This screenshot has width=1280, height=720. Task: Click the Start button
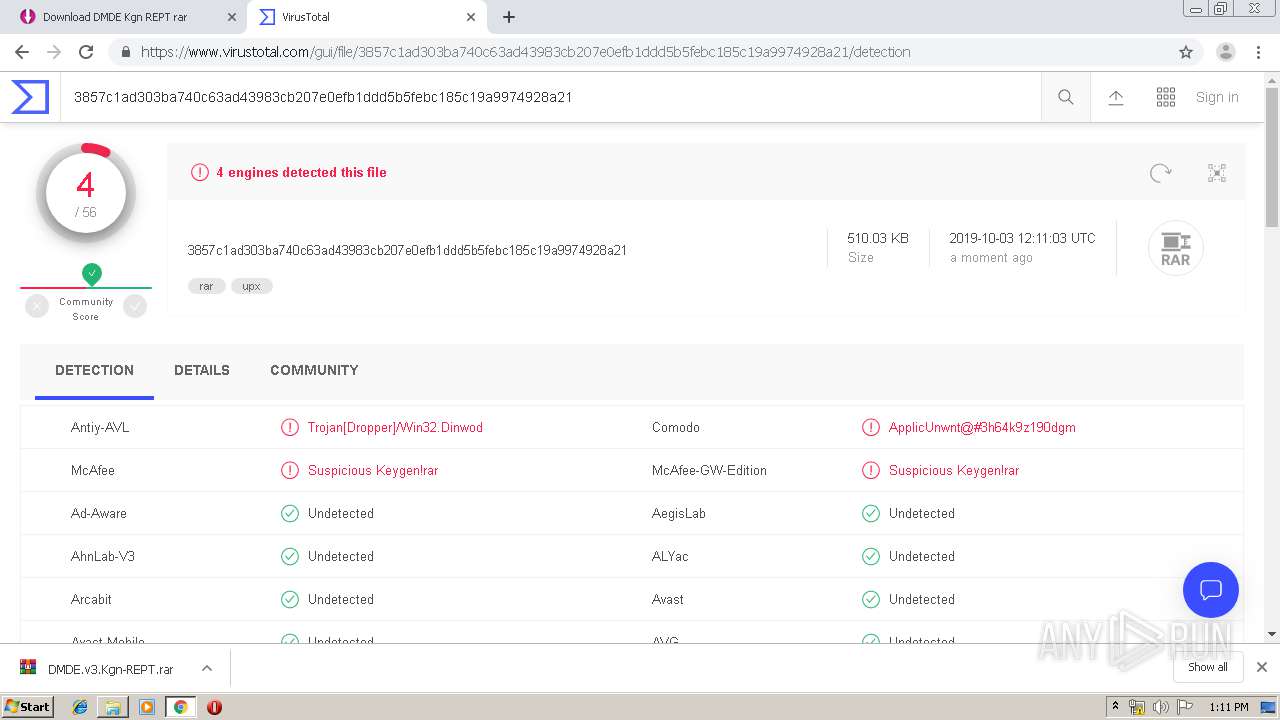pyautogui.click(x=28, y=707)
